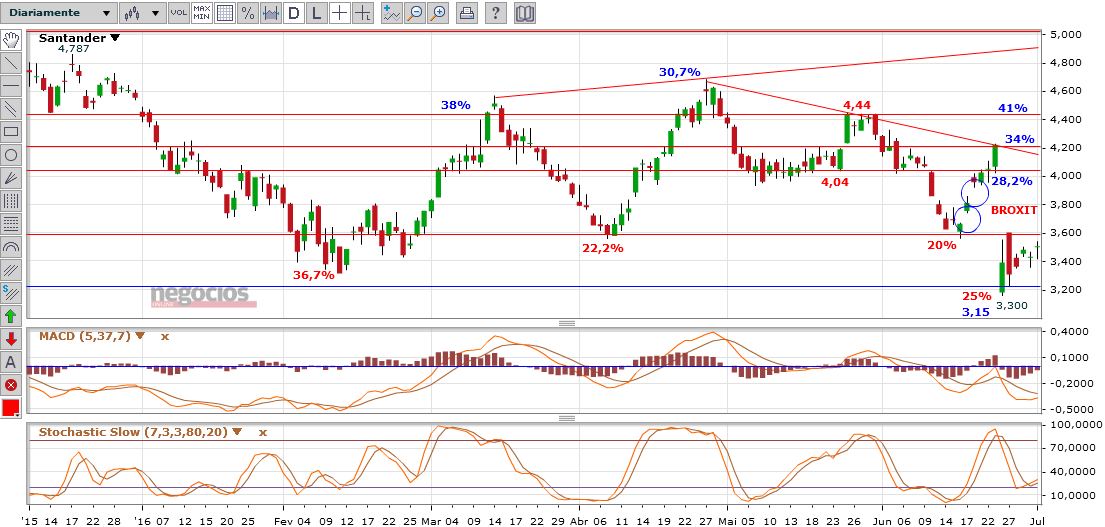Zoom out with the minus magnifier
Viewport: 1105px width, 527px height.
(x=415, y=12)
